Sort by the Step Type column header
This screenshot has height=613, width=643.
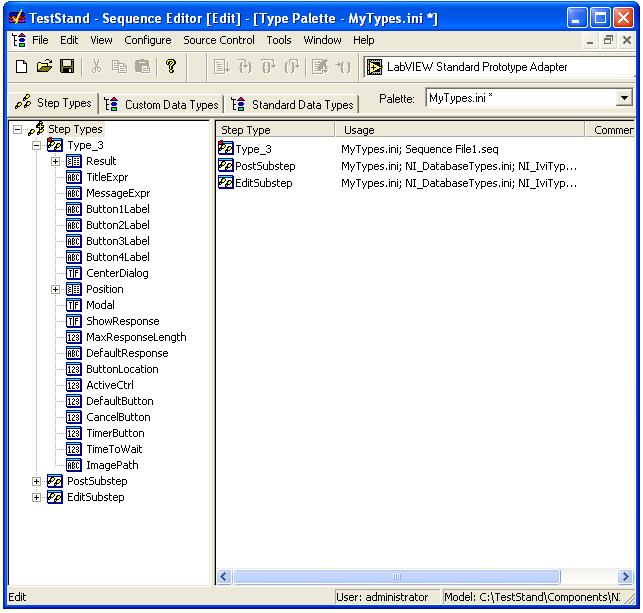click(275, 130)
